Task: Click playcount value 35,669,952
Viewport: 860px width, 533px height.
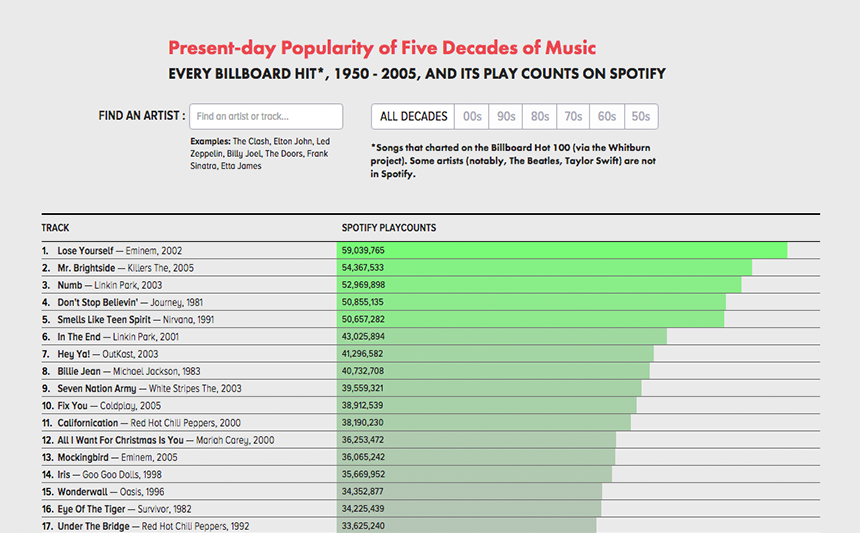Action: [363, 474]
